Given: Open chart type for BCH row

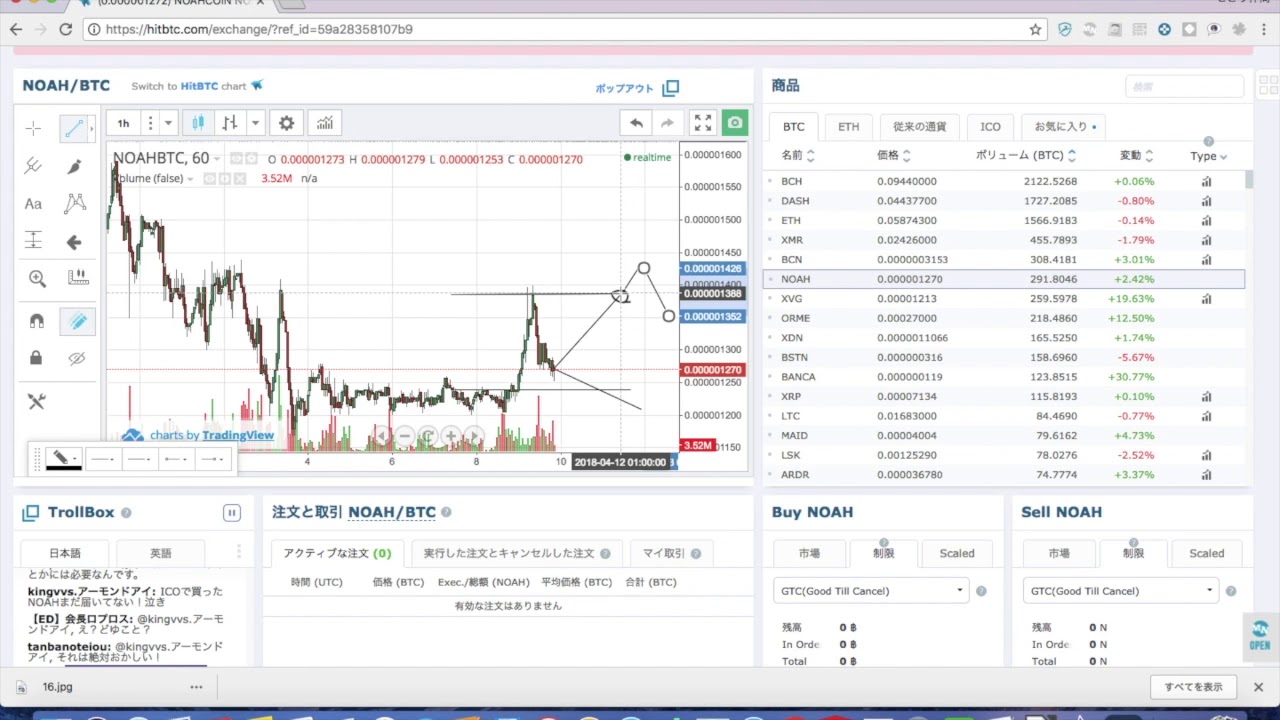Looking at the screenshot, I should [x=1206, y=182].
